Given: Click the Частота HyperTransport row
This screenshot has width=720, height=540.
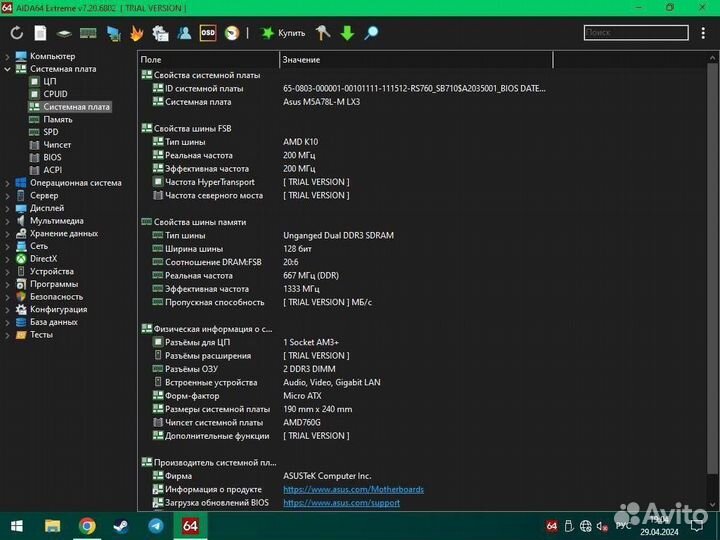Looking at the screenshot, I should (x=251, y=182).
